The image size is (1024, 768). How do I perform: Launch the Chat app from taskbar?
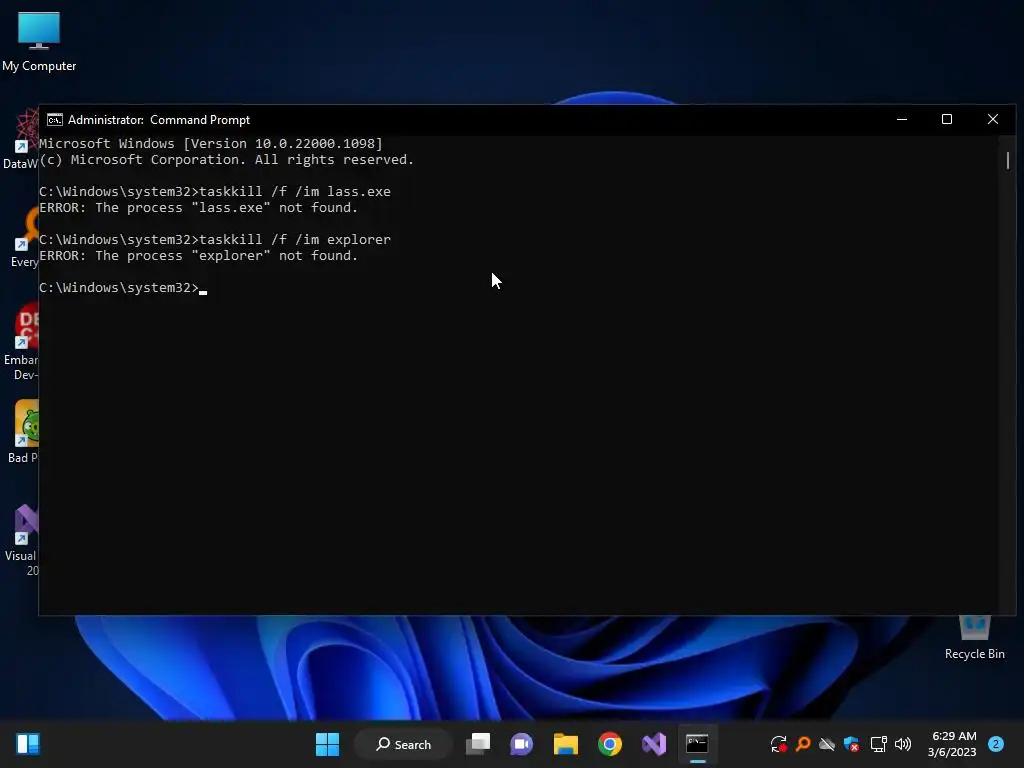click(522, 744)
